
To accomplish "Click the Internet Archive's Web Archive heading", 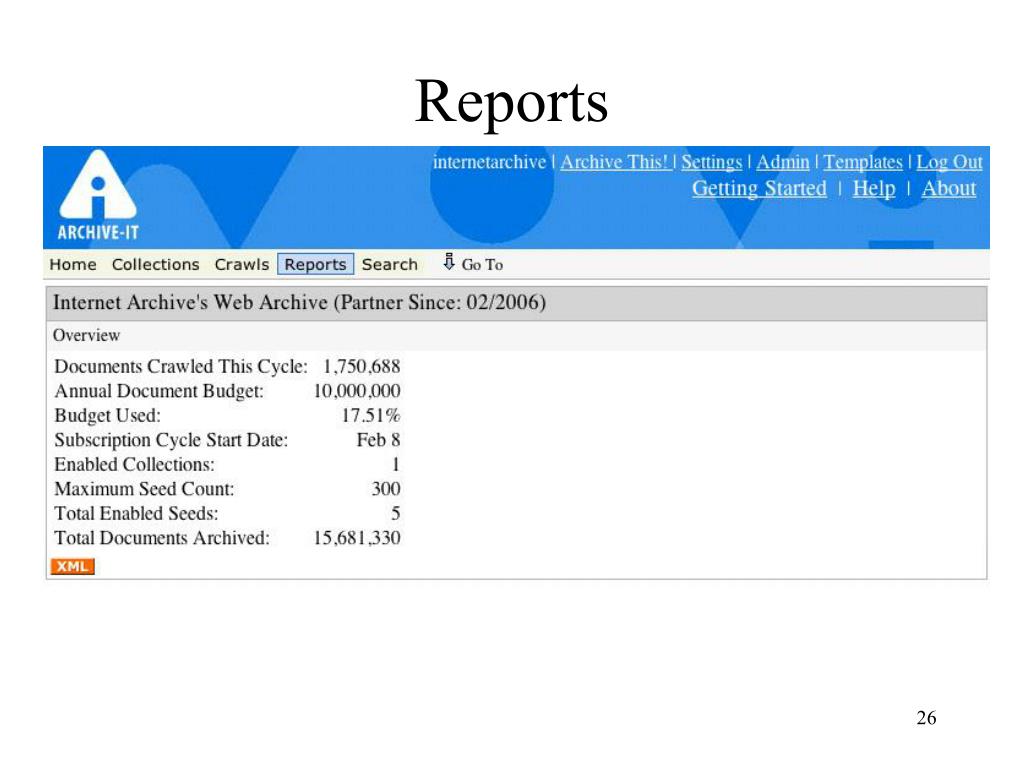I will point(299,302).
